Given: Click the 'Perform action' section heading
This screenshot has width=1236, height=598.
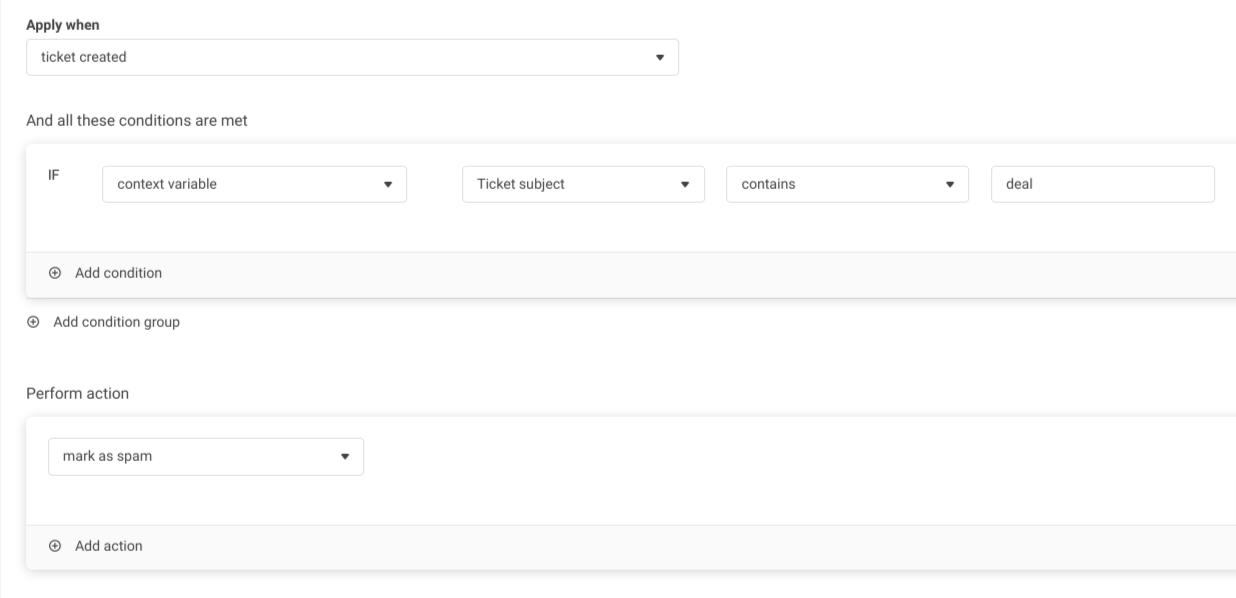Looking at the screenshot, I should pos(78,394).
